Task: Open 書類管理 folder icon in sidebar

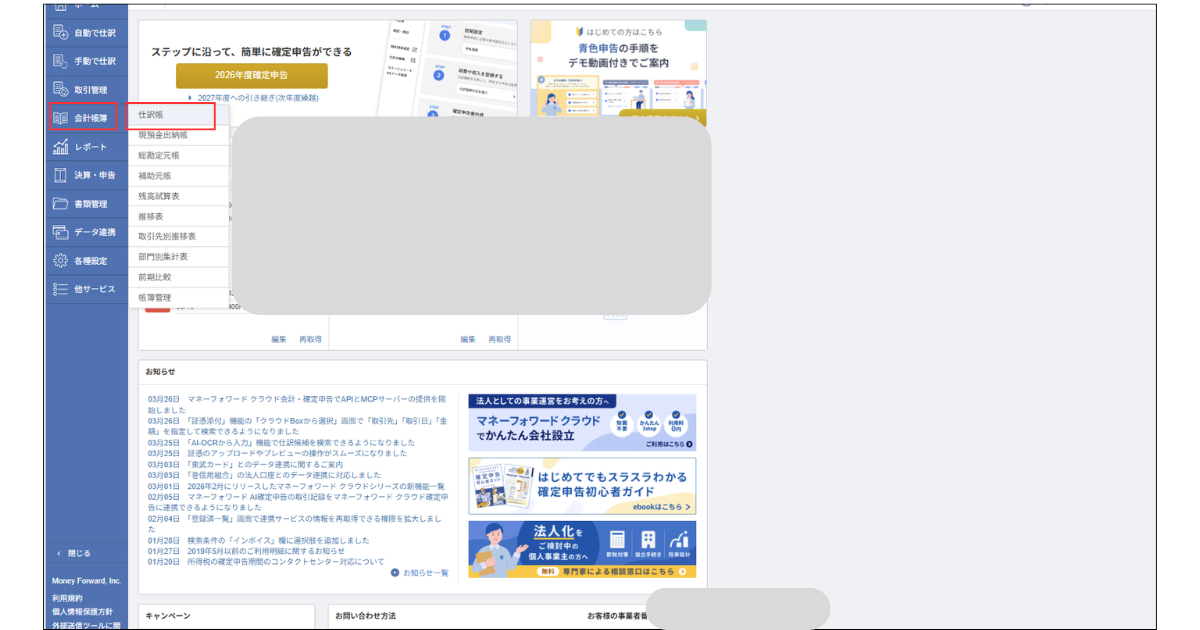Action: 60,204
